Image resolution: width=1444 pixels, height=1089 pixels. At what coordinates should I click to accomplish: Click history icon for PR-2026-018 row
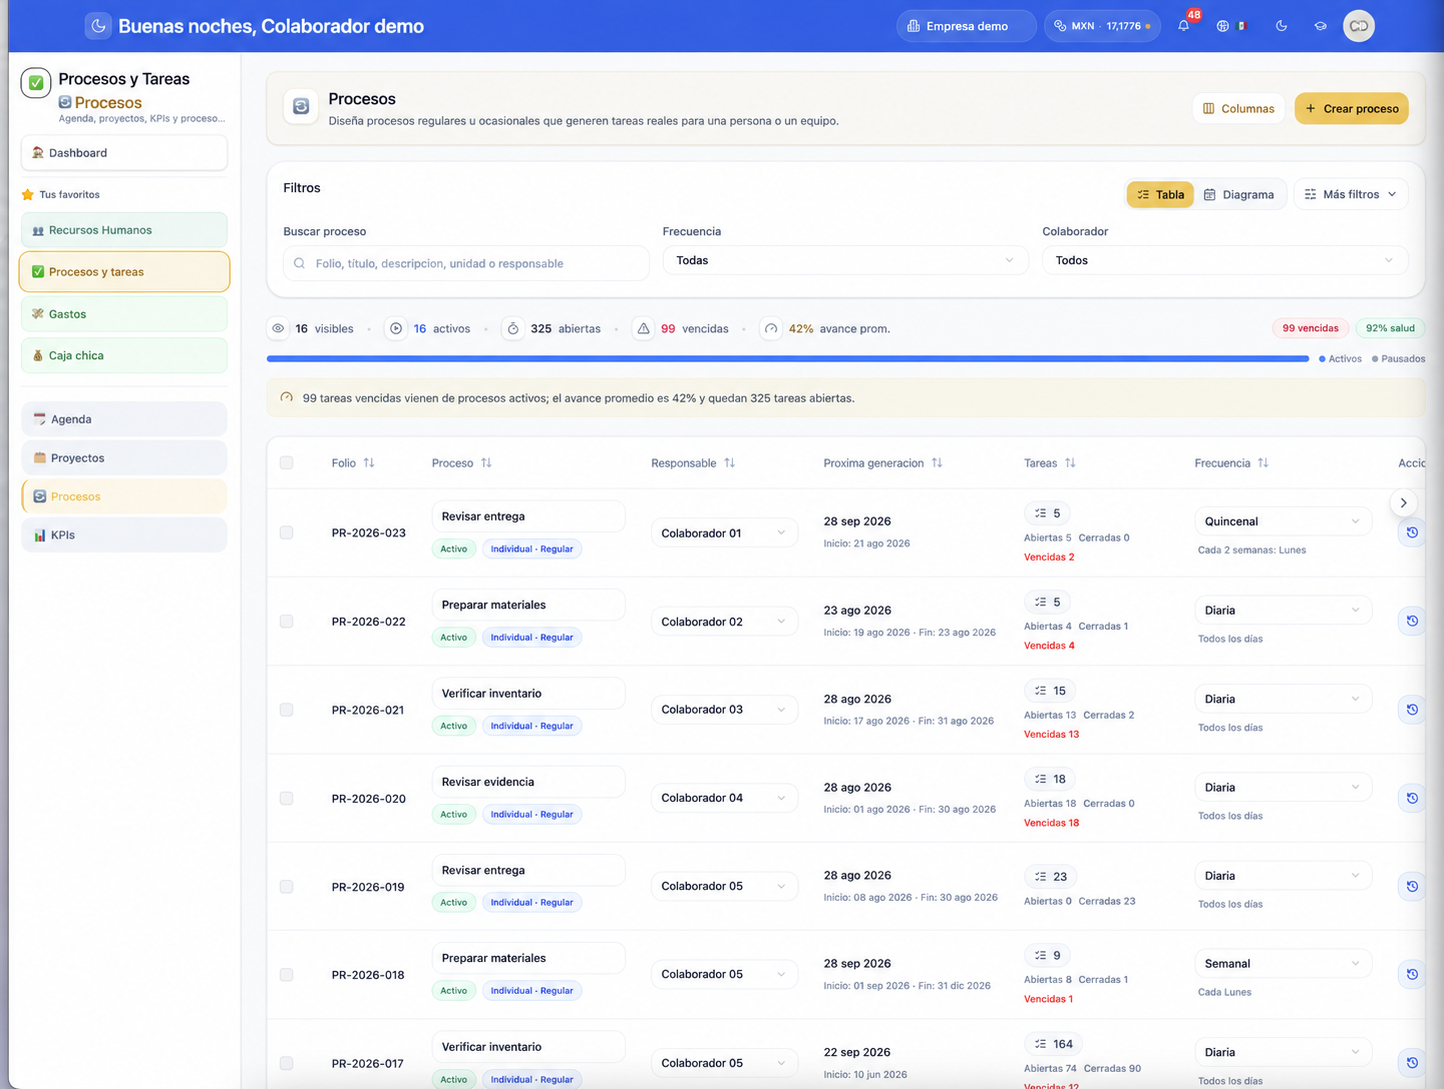(x=1412, y=974)
